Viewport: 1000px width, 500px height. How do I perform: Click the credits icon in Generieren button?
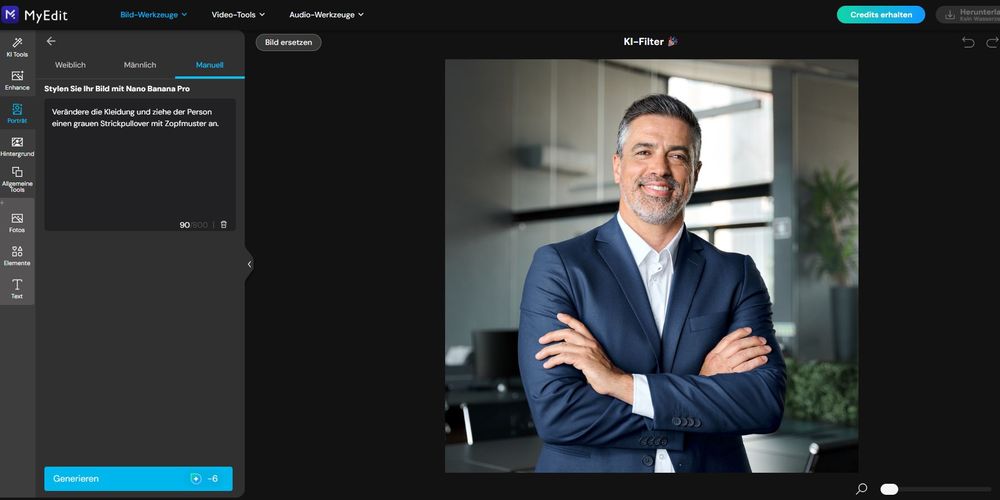[196, 479]
